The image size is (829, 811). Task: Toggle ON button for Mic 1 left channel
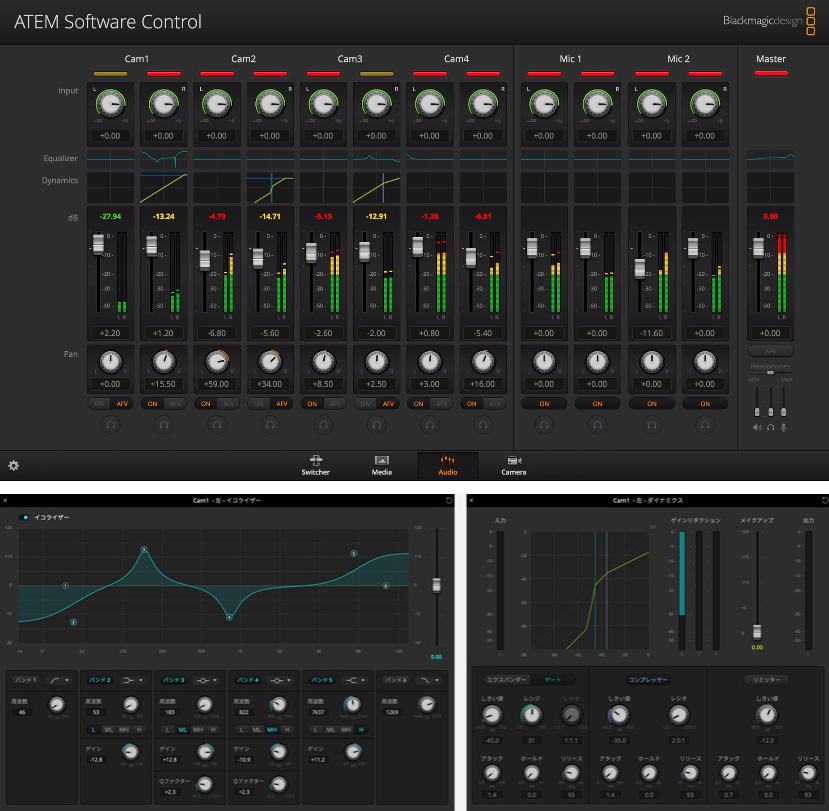[544, 403]
